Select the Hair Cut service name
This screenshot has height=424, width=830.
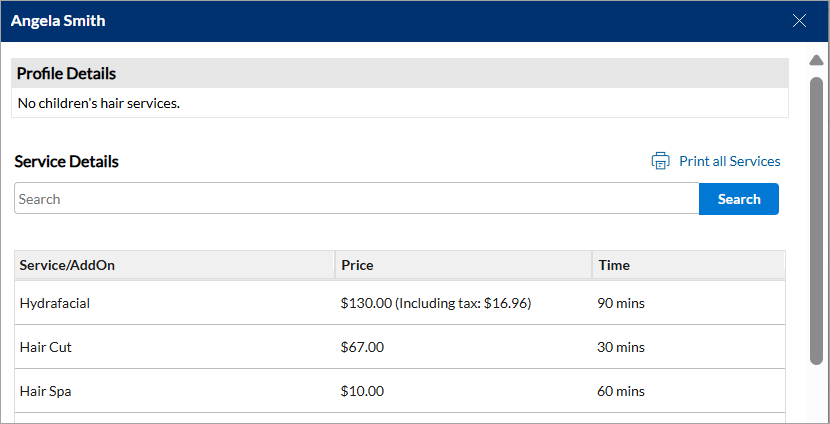click(x=46, y=347)
